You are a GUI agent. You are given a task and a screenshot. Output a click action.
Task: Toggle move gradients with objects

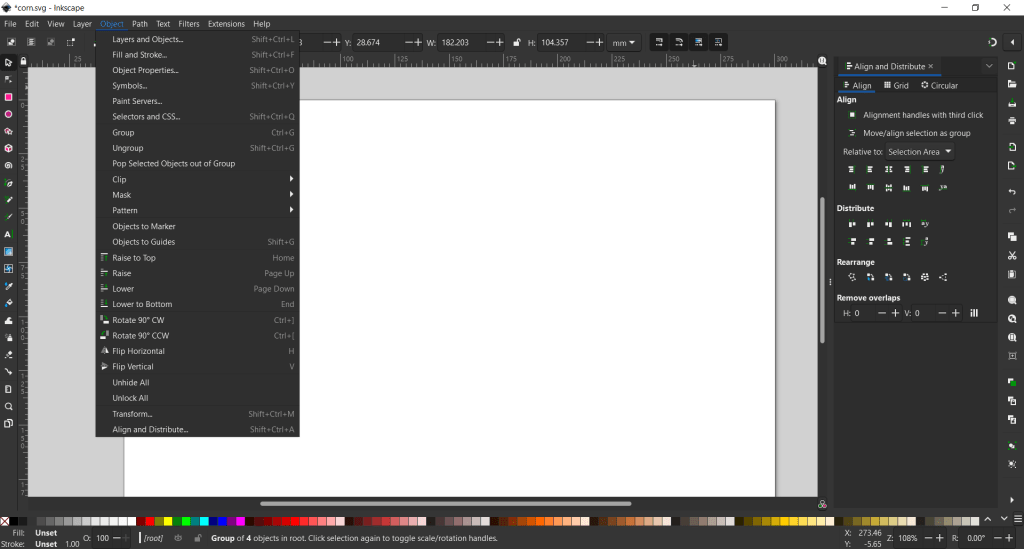[x=698, y=42]
